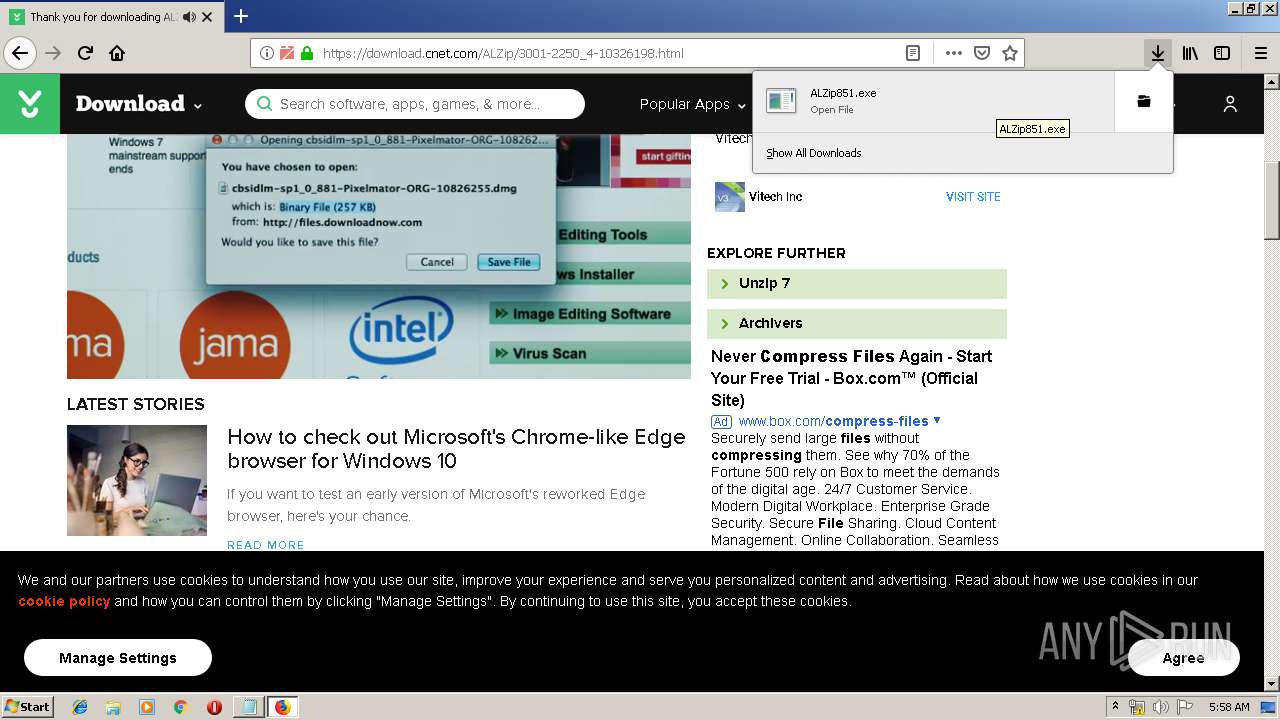Launch Opera from the taskbar
Viewport: 1280px width, 720px height.
[214, 707]
